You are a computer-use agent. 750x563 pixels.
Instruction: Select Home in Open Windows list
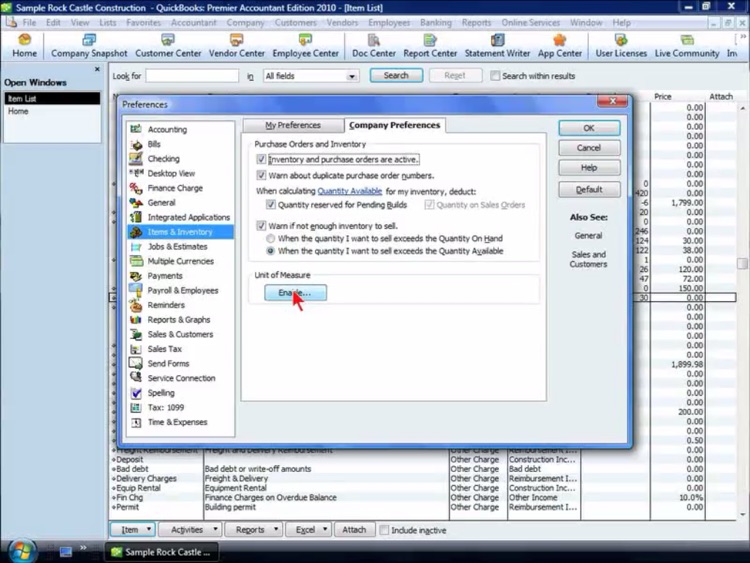(x=18, y=111)
